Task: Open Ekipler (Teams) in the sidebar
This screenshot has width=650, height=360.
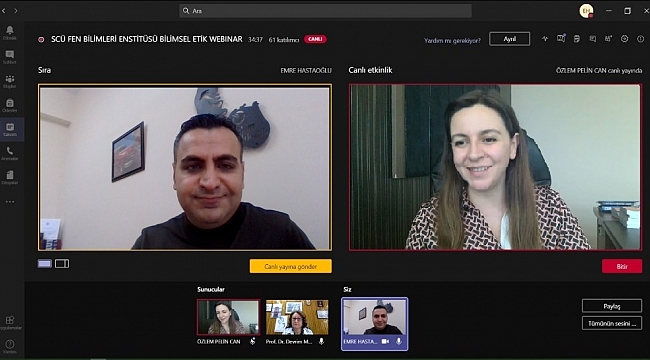Action: click(x=10, y=81)
